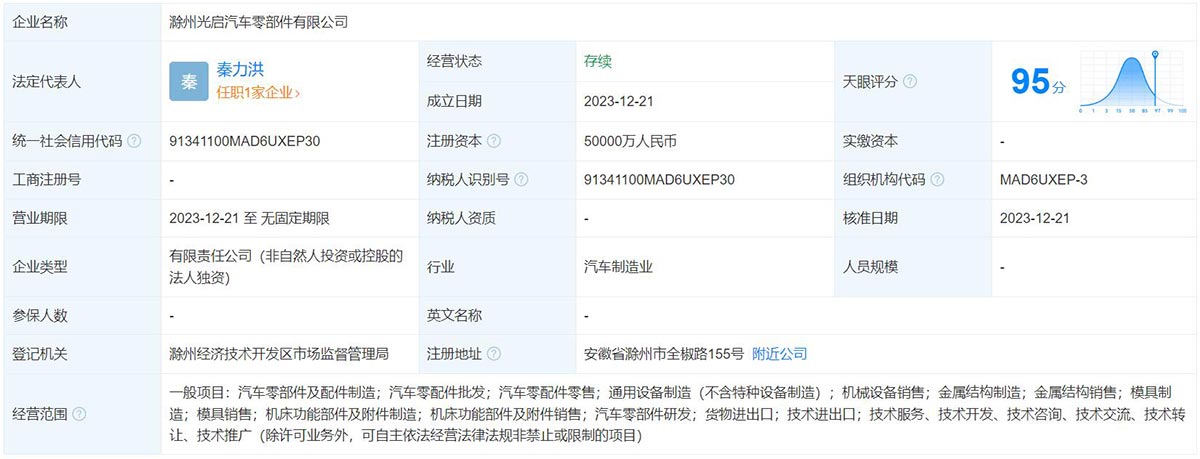The height and width of the screenshot is (459, 1200).
Task: Click the 95分 score value
Action: point(1039,82)
